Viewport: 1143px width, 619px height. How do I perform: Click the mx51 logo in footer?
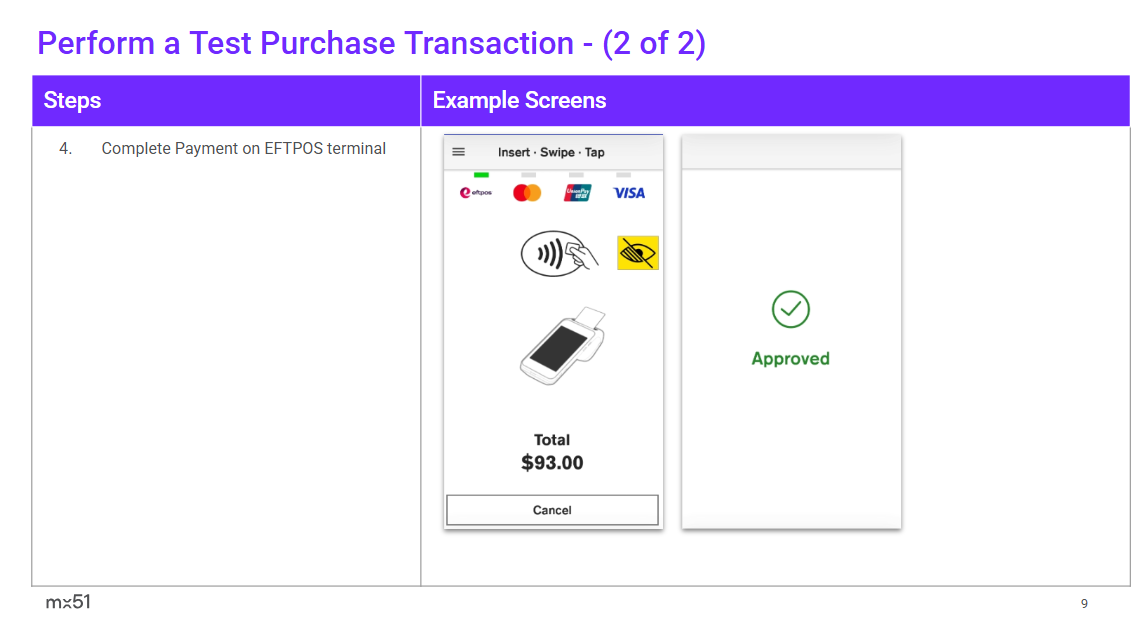coord(68,602)
